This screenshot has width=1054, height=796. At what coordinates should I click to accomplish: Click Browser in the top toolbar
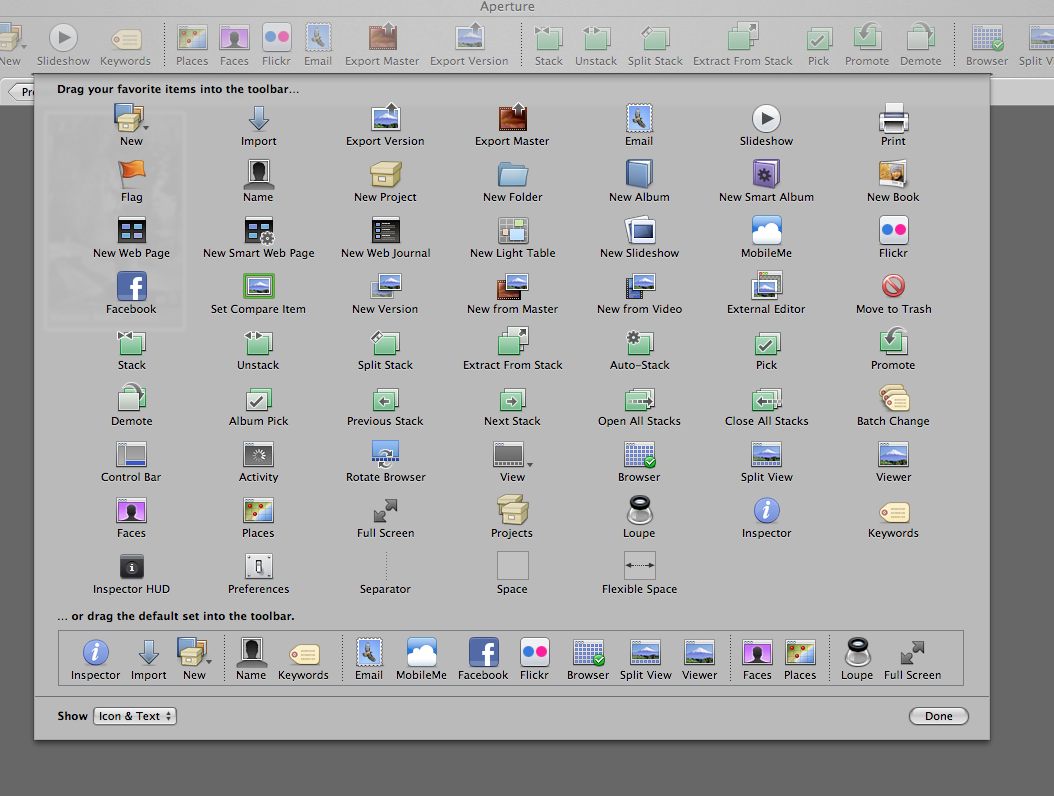click(x=987, y=45)
